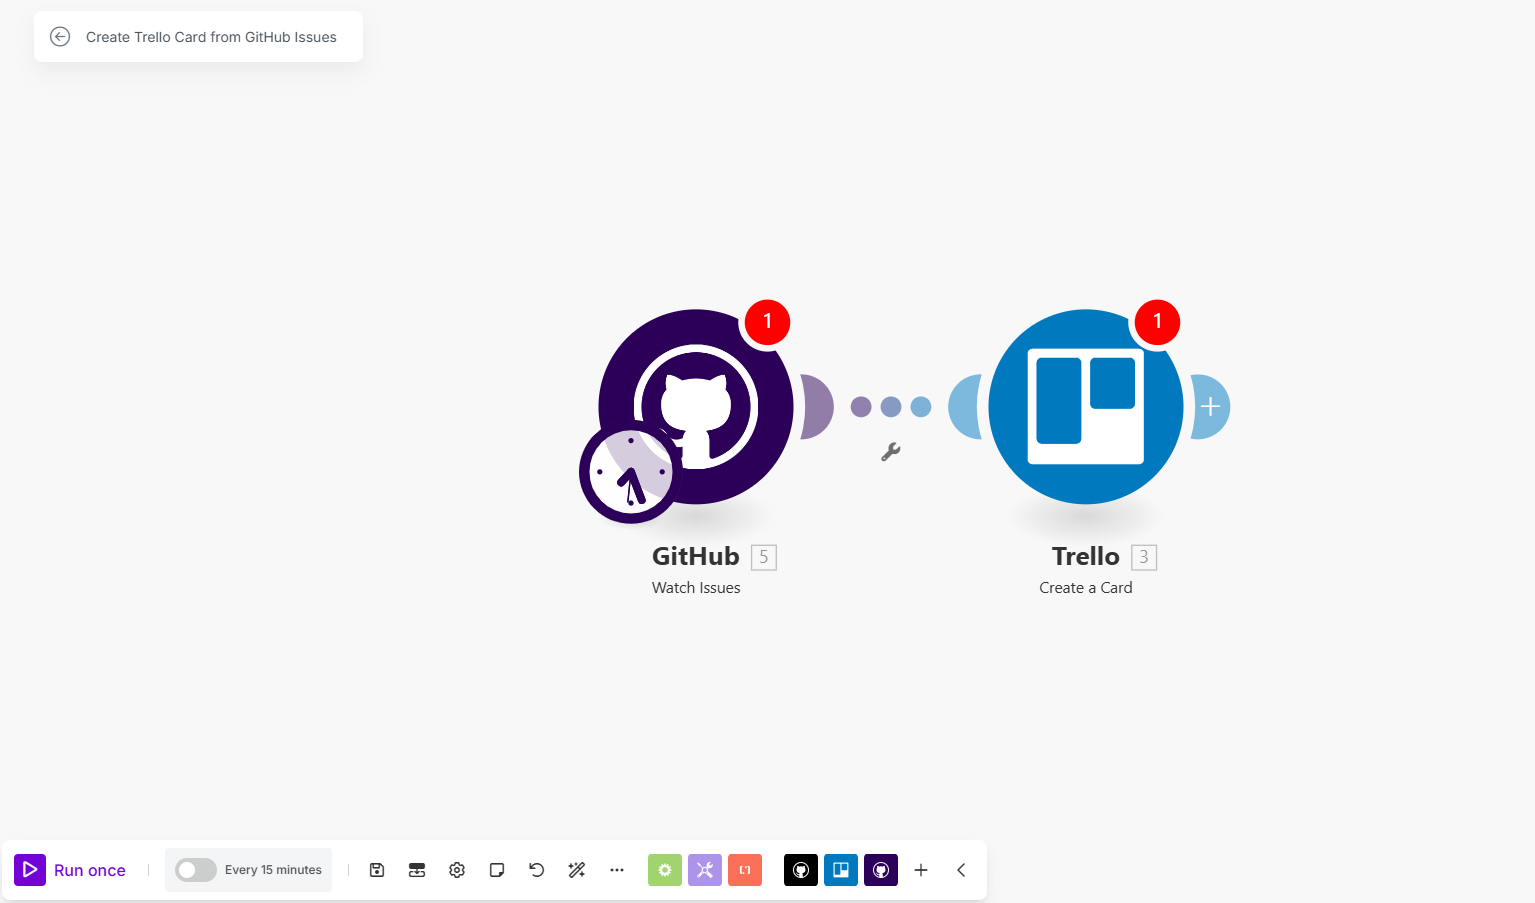The height and width of the screenshot is (903, 1535).
Task: Open the clock schedule icon on GitHub module
Action: pos(630,473)
